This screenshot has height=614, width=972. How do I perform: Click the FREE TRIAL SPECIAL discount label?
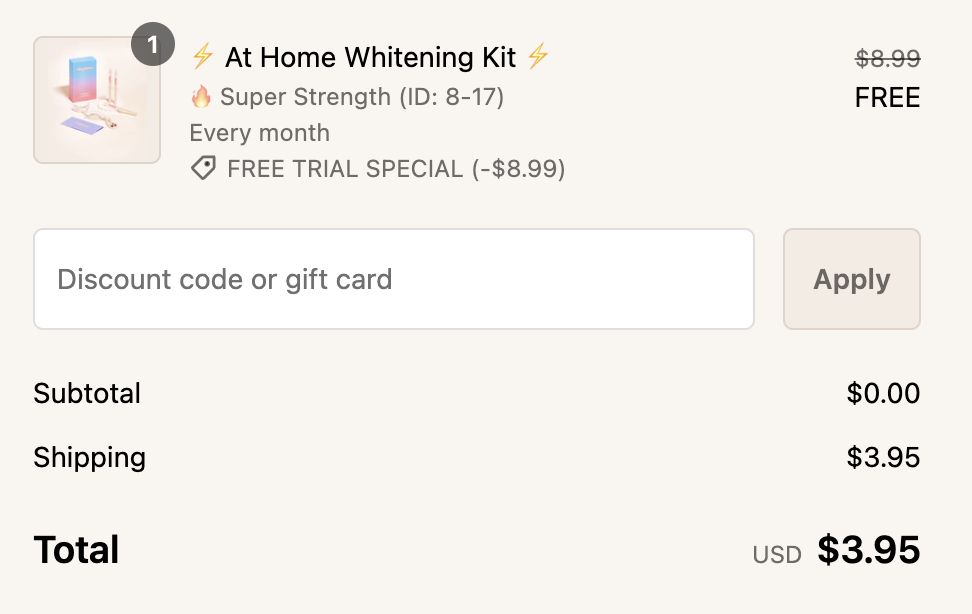pos(396,169)
